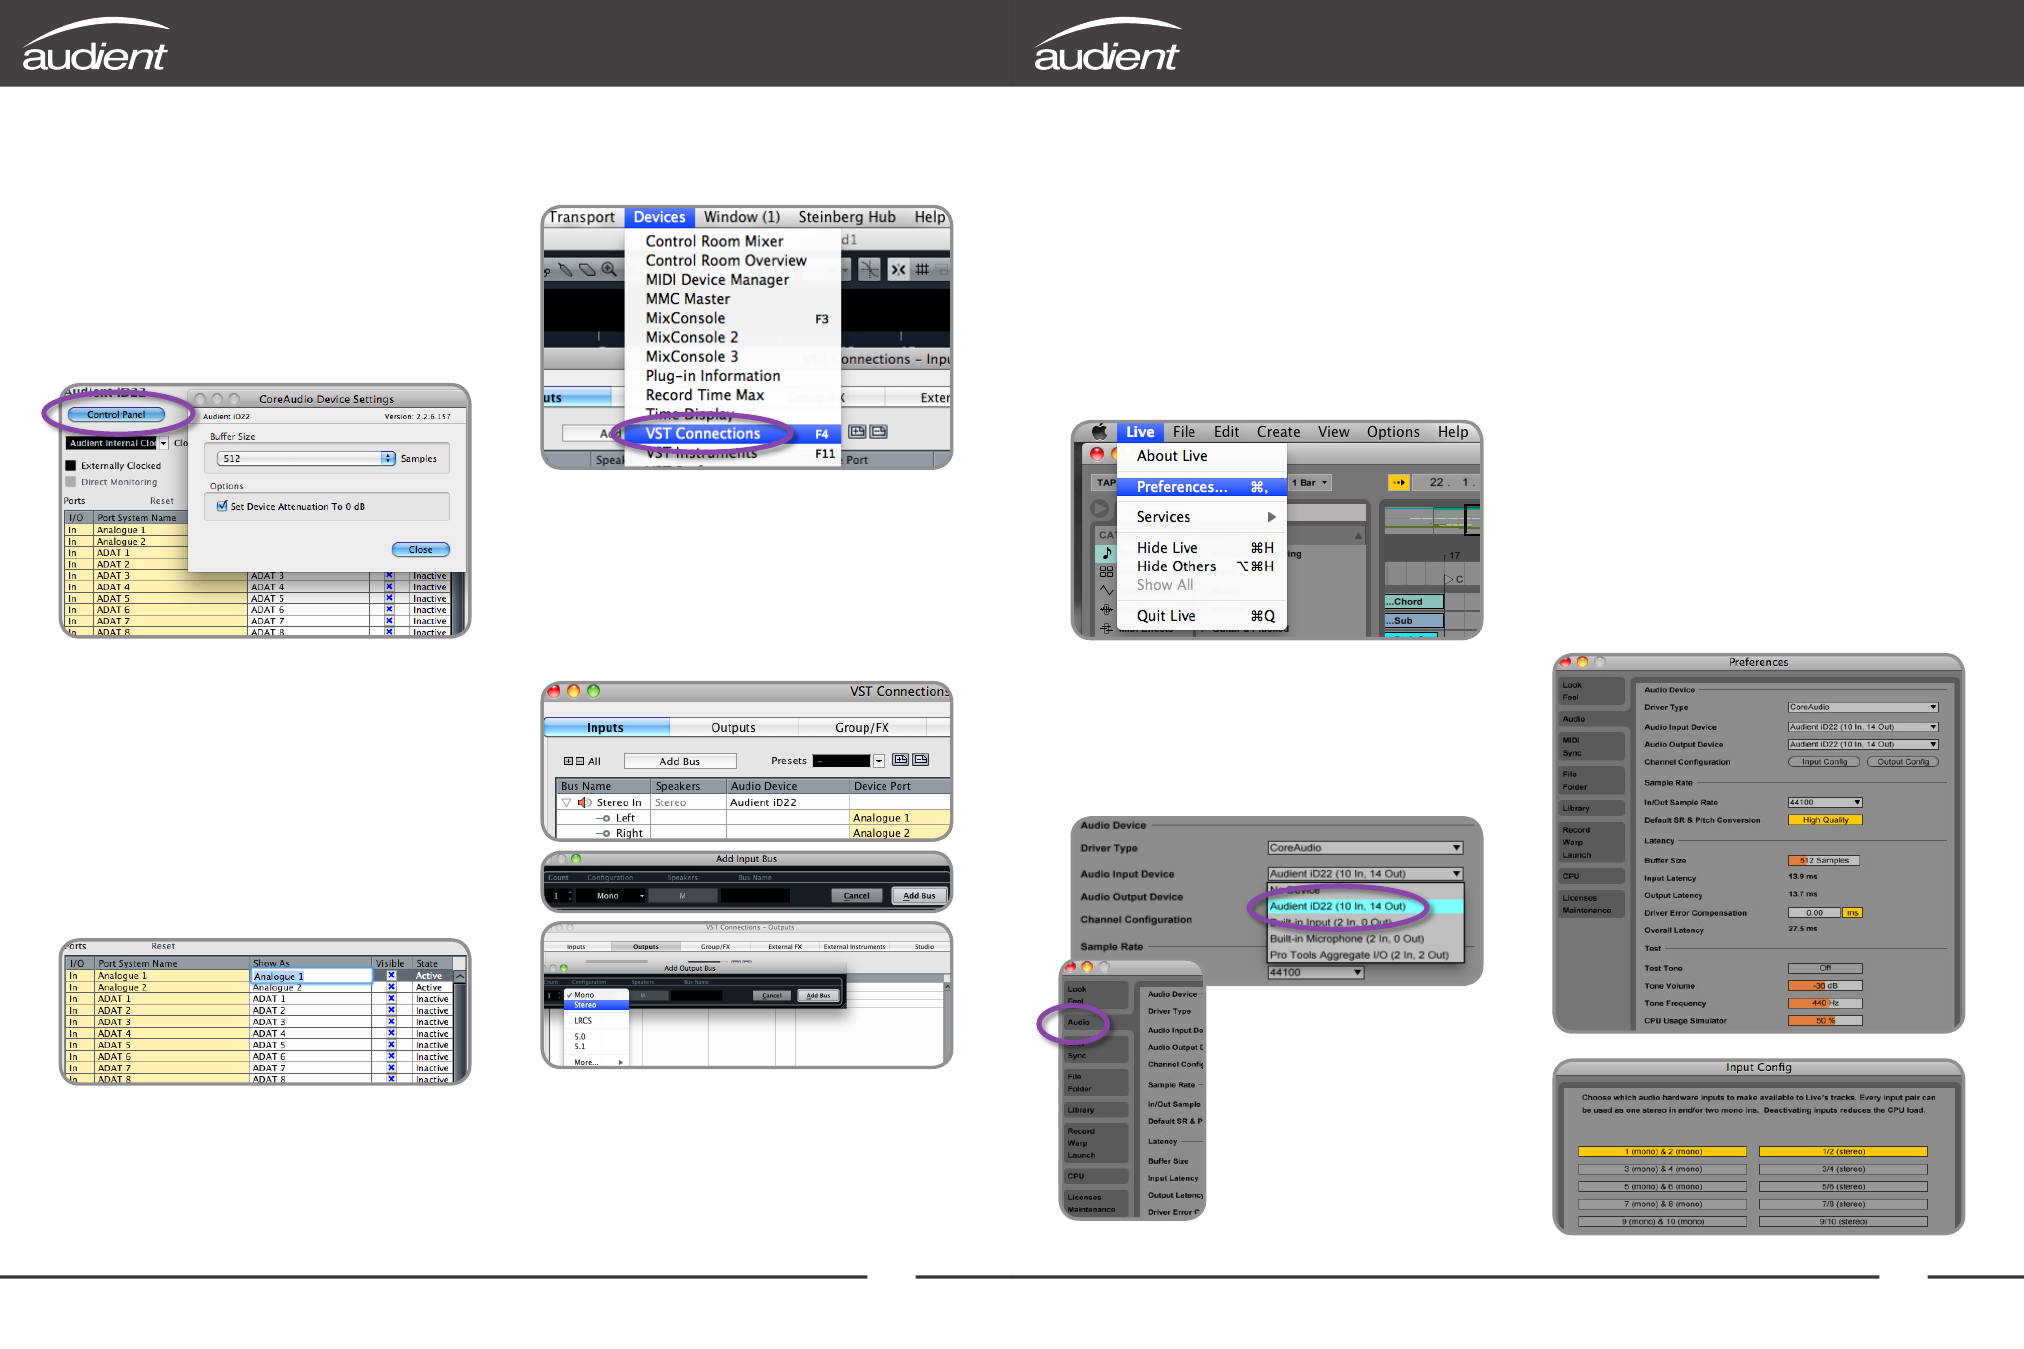Switch to Group/FX tab in VST Connections window
Image resolution: width=2024 pixels, height=1349 pixels.
[x=862, y=728]
